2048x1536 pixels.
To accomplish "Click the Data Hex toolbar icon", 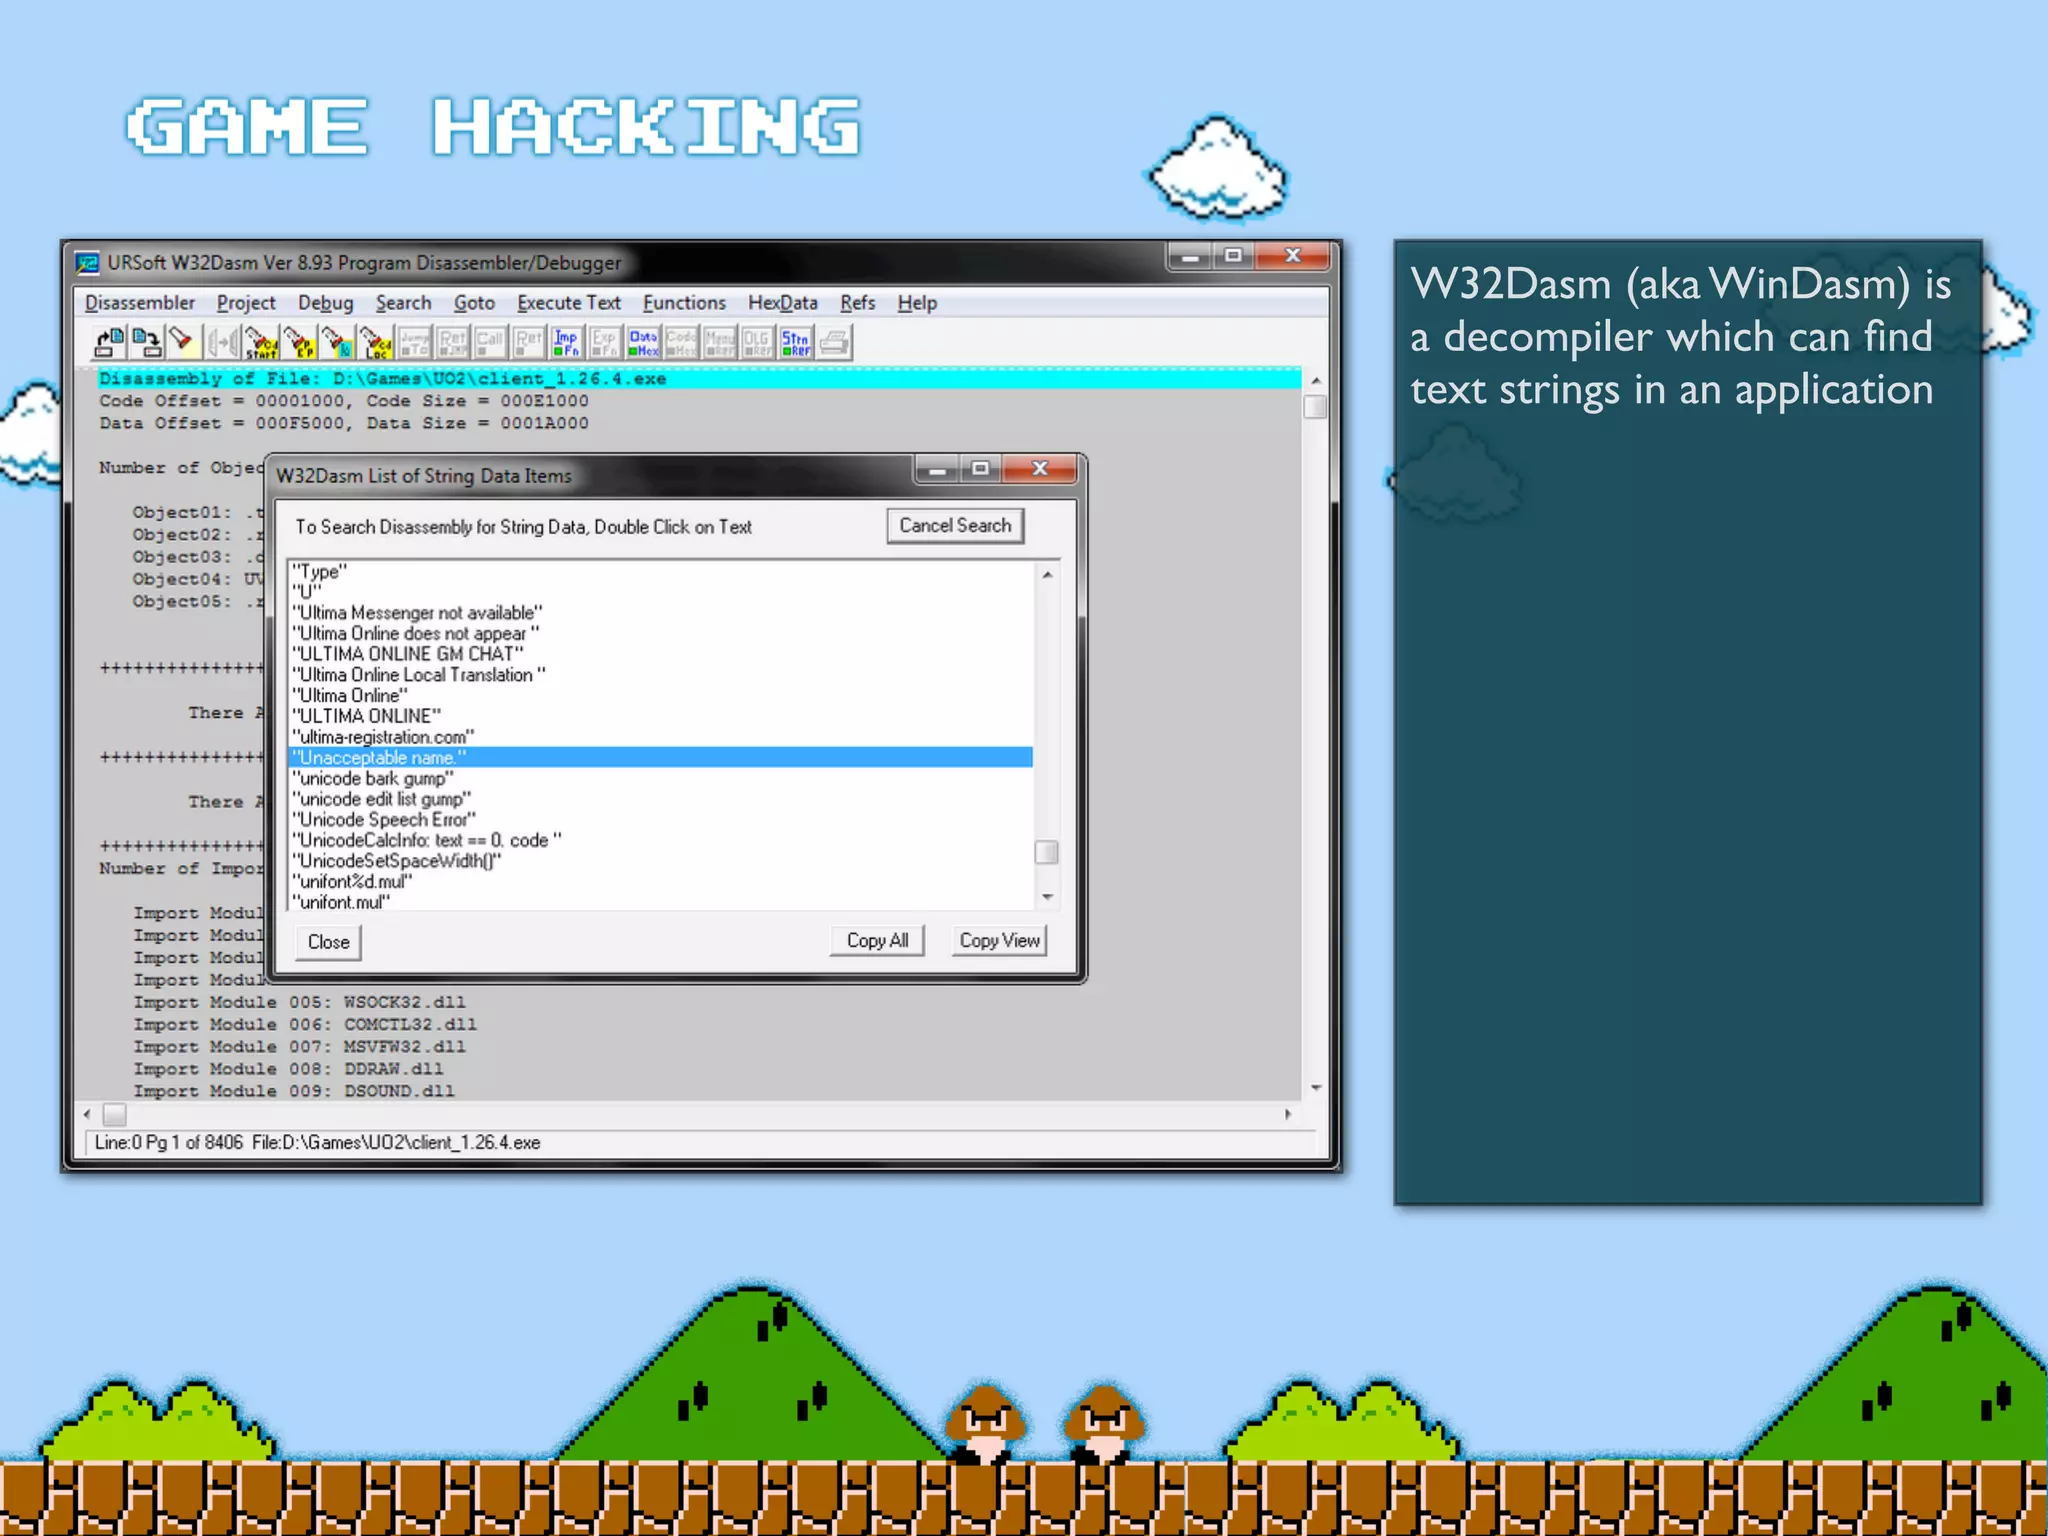I will click(643, 343).
